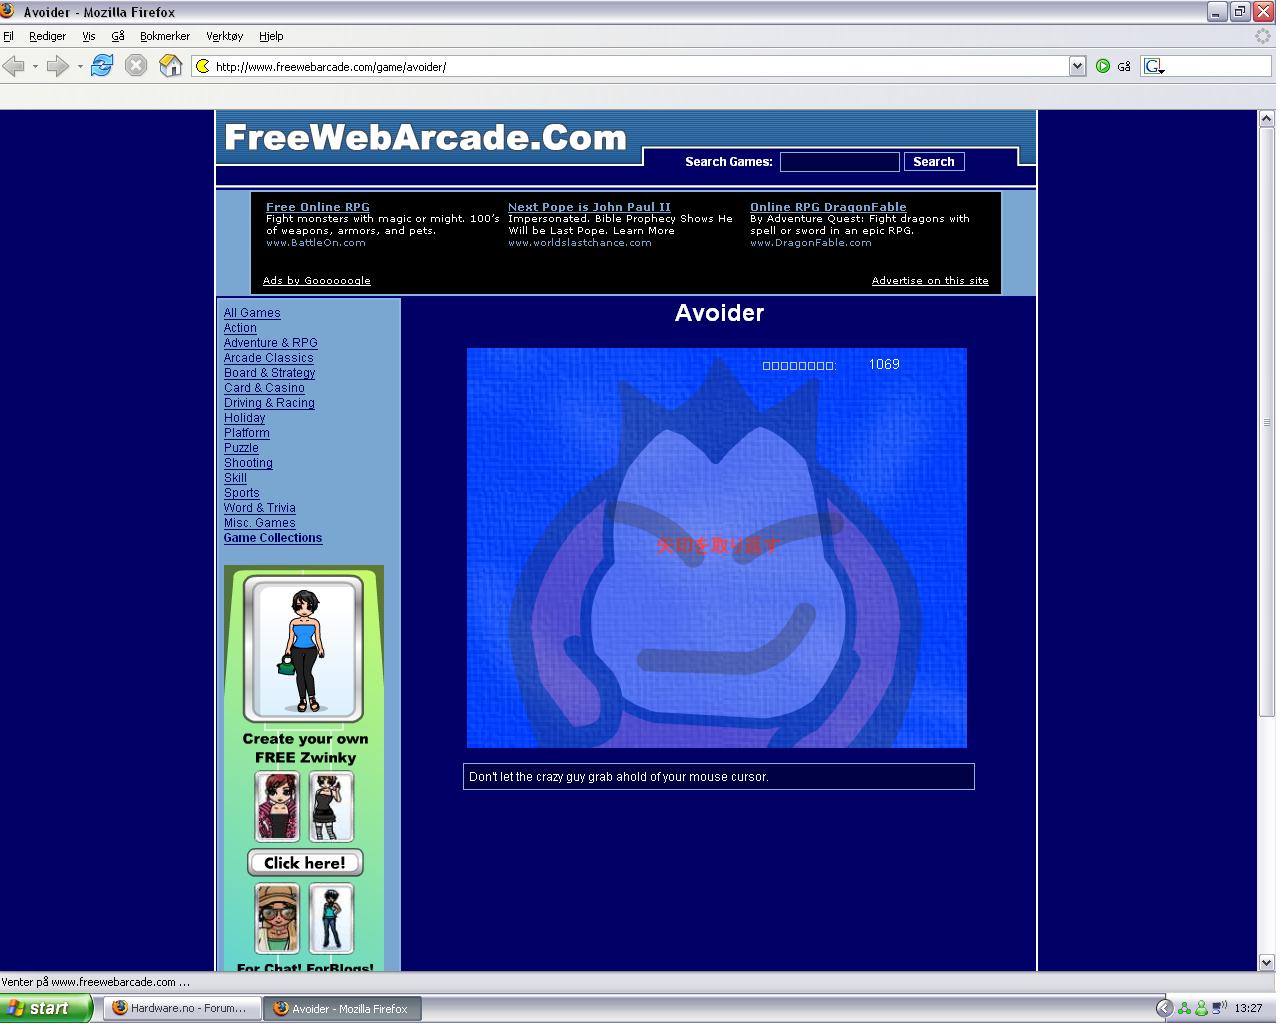Click the wireless network connection tray icon
The height and width of the screenshot is (1024, 1280).
pyautogui.click(x=1218, y=1008)
